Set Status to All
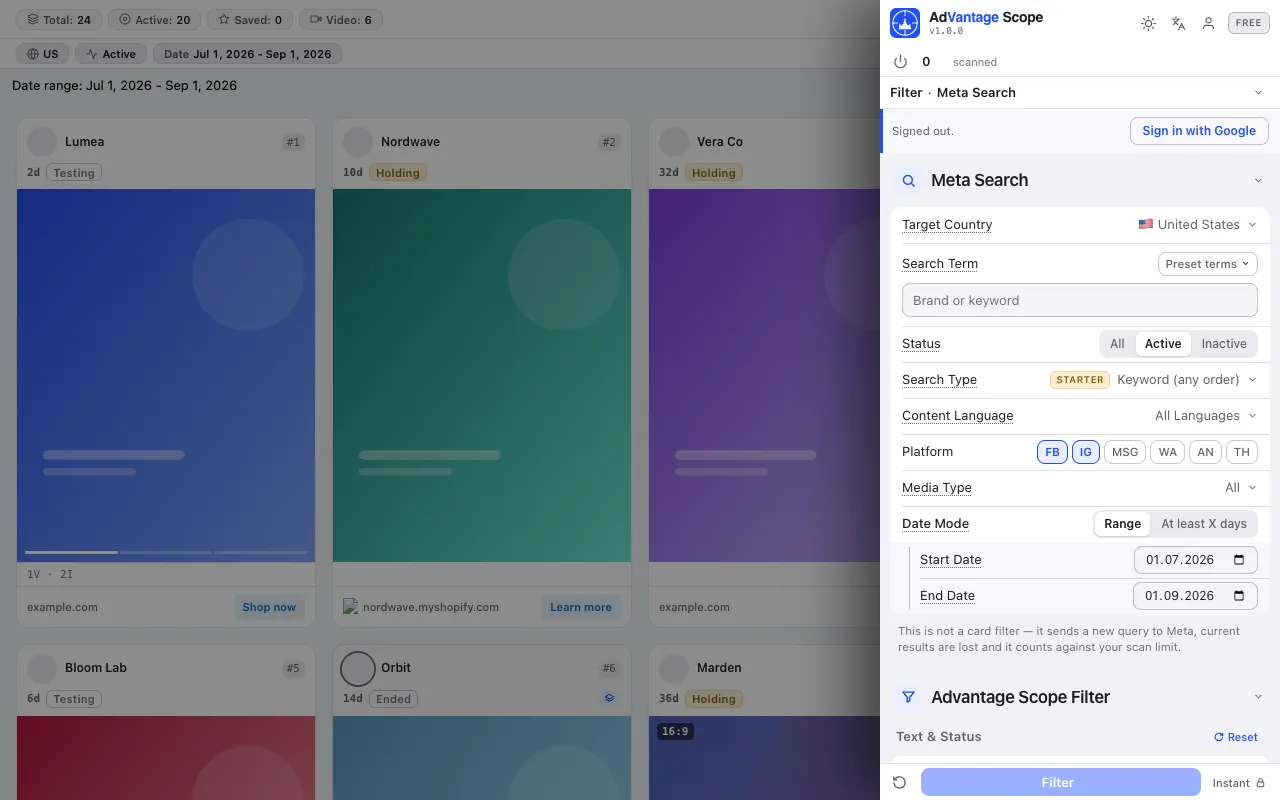This screenshot has height=800, width=1280. [1117, 344]
